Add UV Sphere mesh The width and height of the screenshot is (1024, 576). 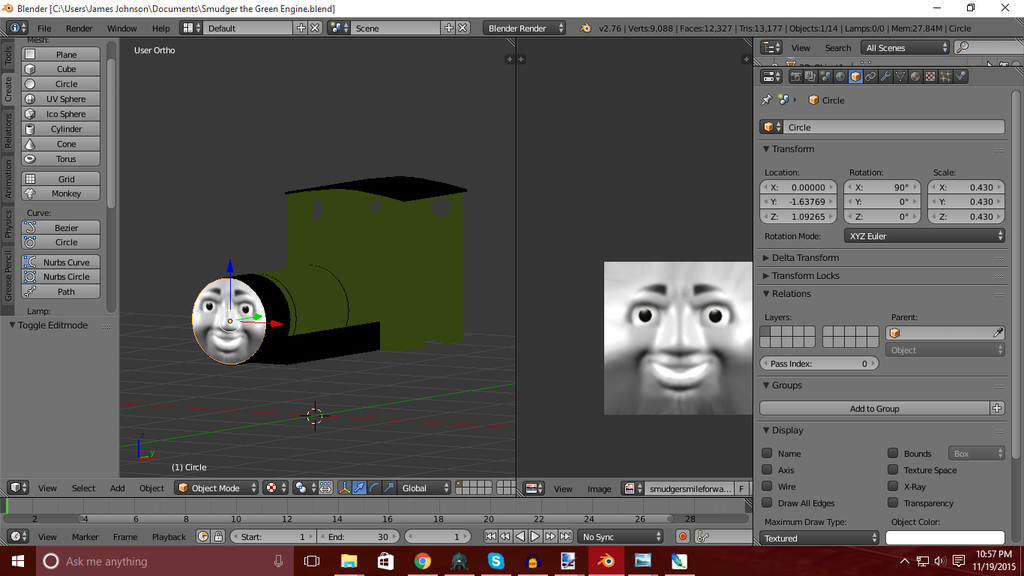tap(61, 99)
